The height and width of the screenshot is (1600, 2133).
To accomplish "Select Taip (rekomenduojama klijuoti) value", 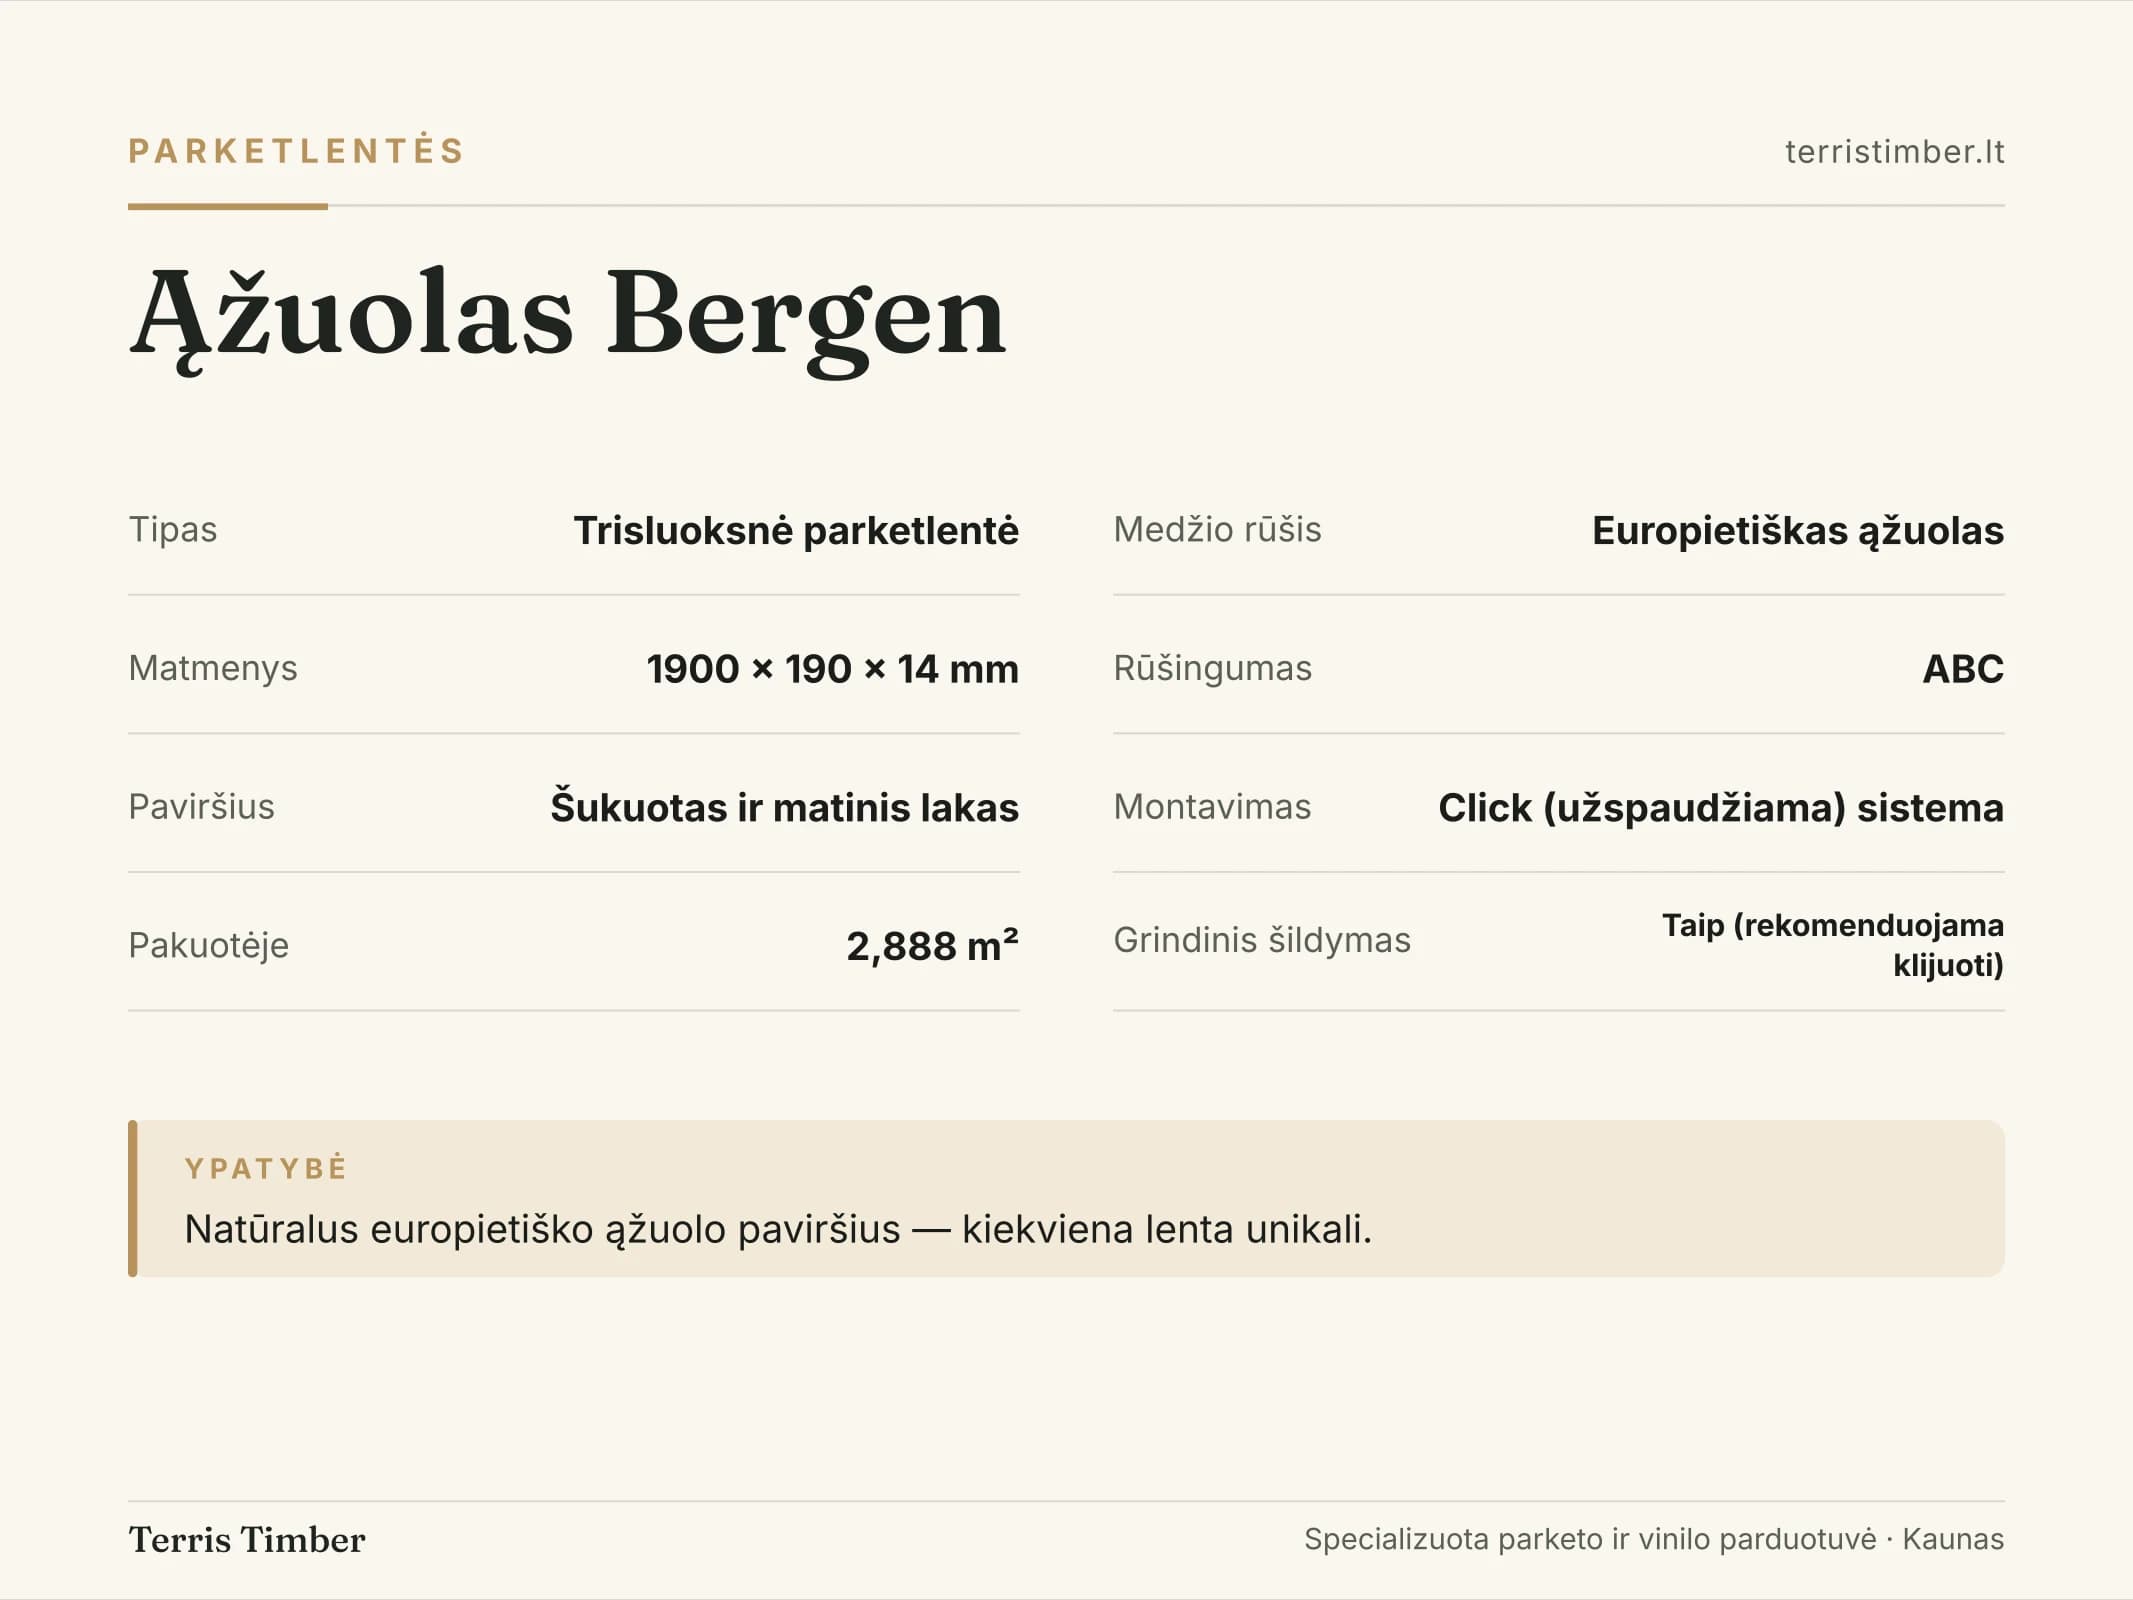I will pyautogui.click(x=1833, y=944).
